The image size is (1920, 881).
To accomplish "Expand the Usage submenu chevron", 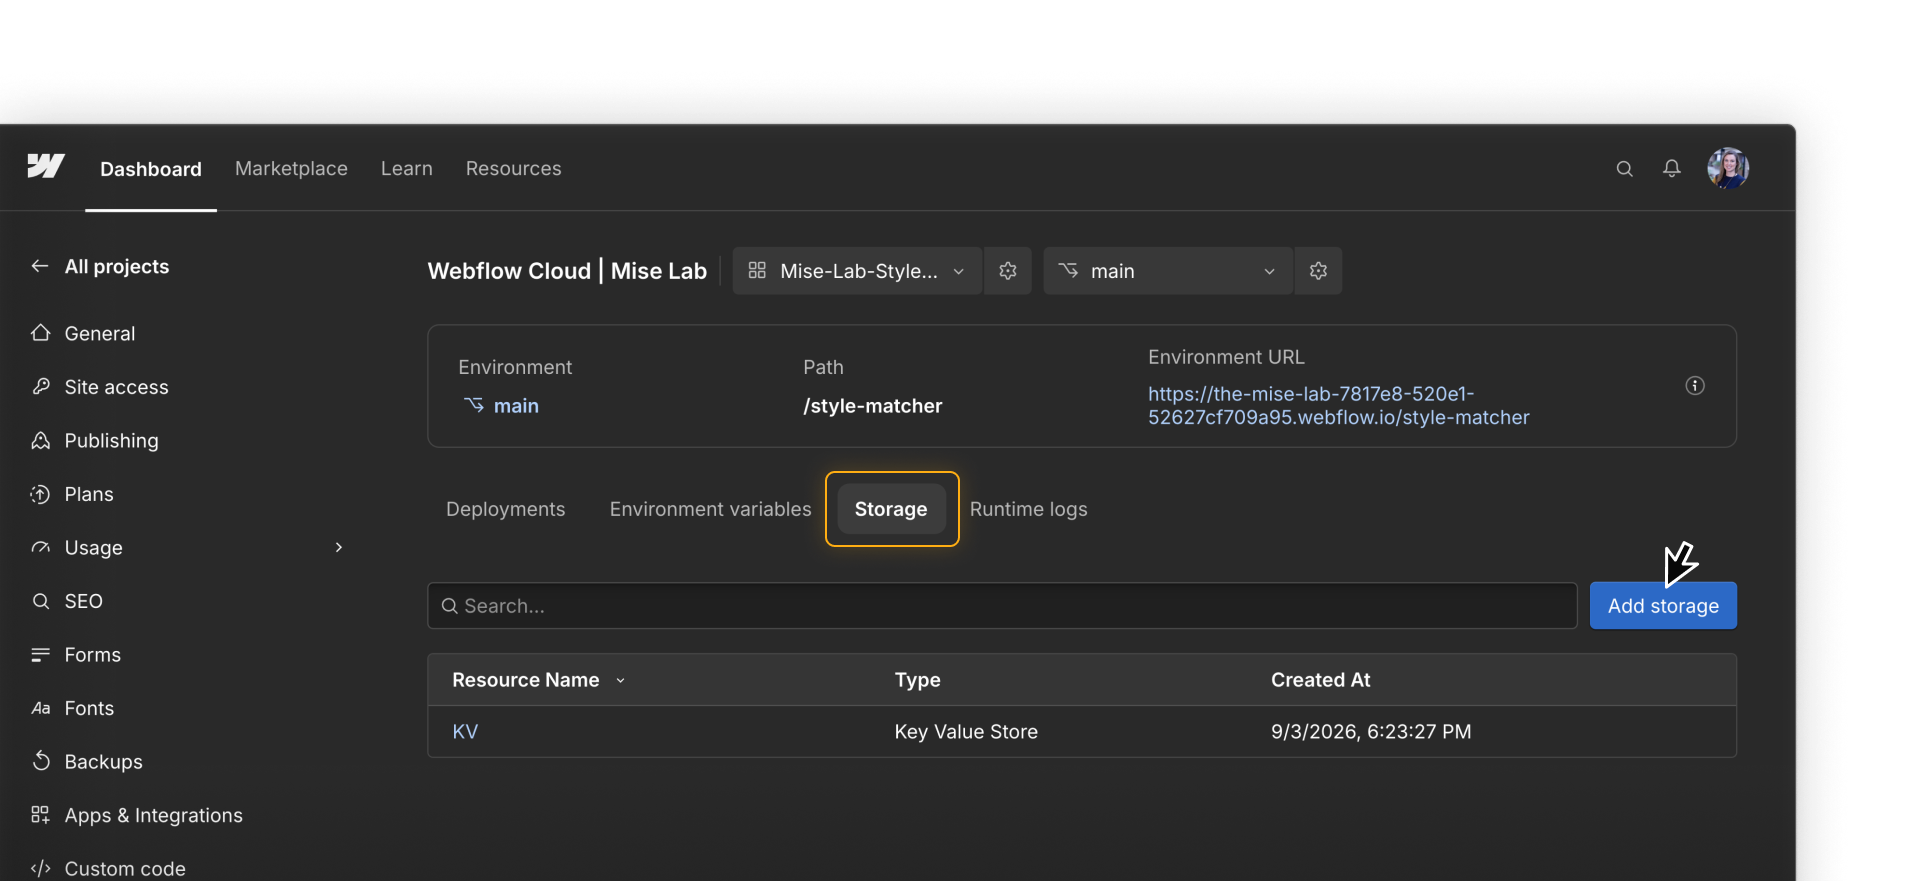I will (339, 548).
